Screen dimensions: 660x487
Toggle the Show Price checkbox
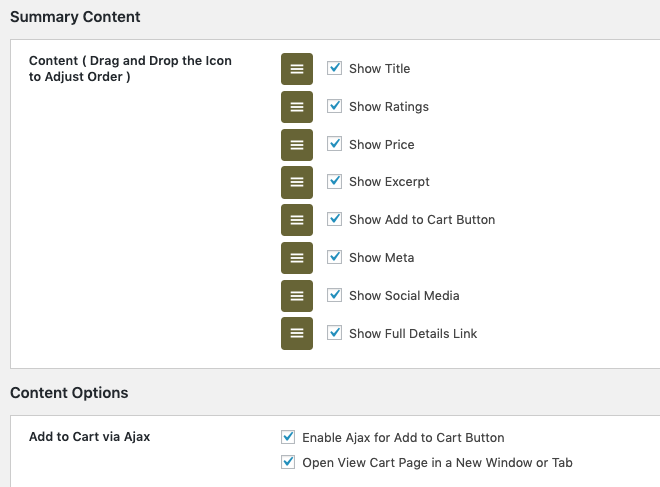click(335, 144)
